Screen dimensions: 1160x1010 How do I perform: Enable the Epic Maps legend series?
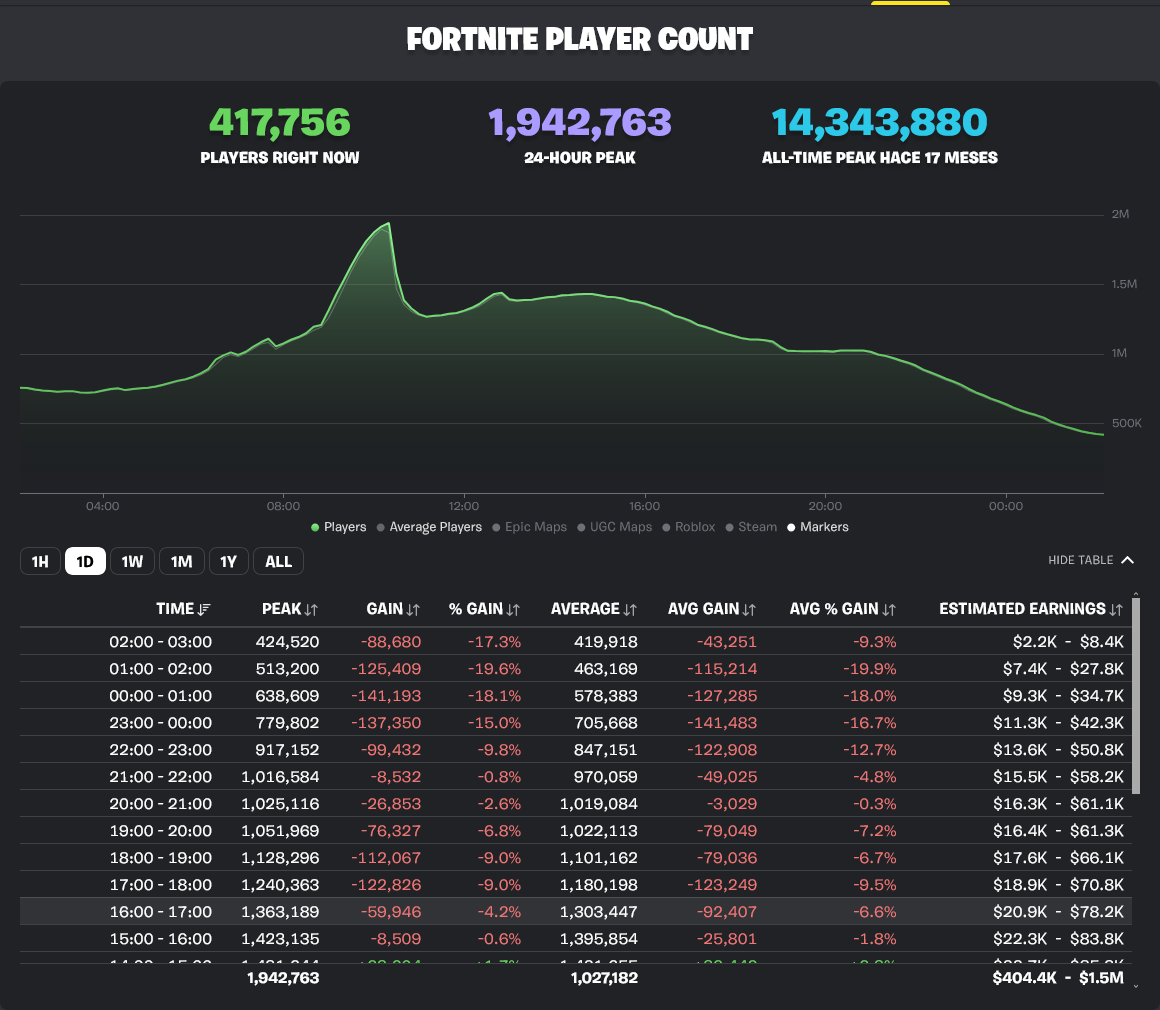(530, 527)
